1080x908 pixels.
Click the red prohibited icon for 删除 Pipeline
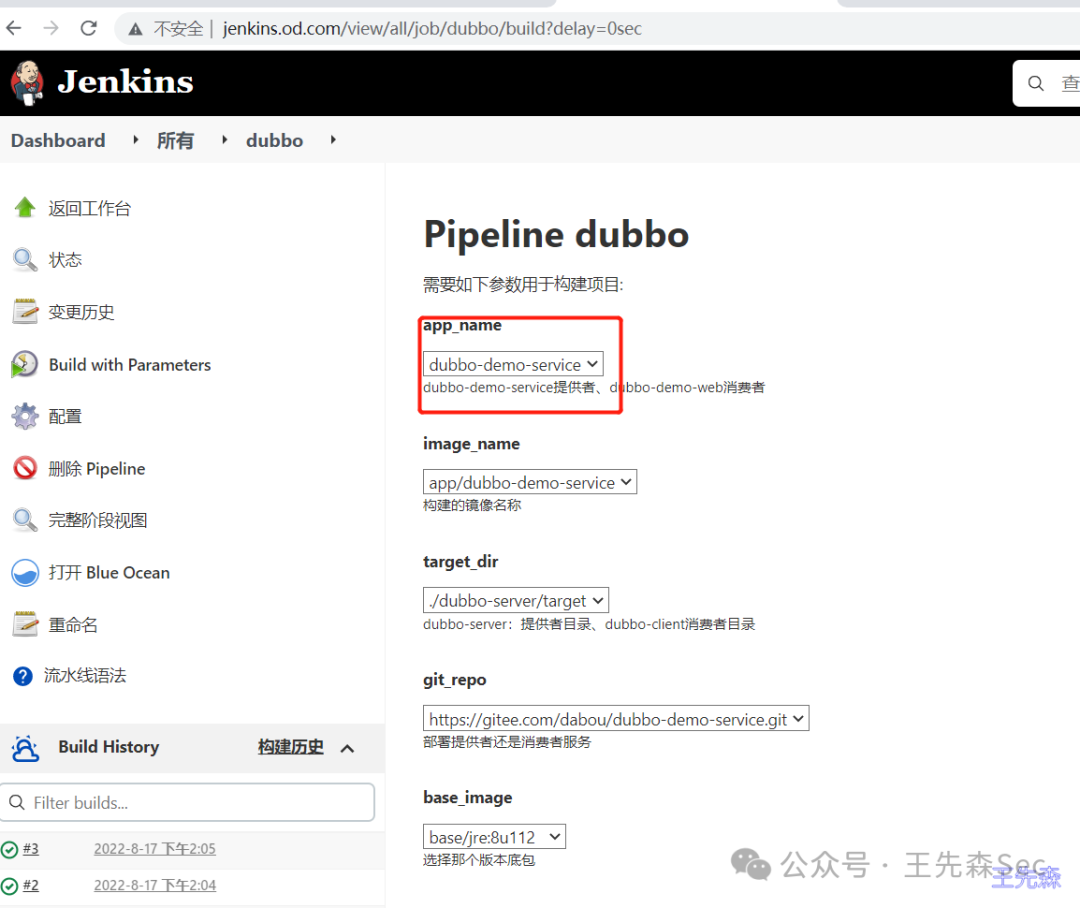(x=25, y=468)
